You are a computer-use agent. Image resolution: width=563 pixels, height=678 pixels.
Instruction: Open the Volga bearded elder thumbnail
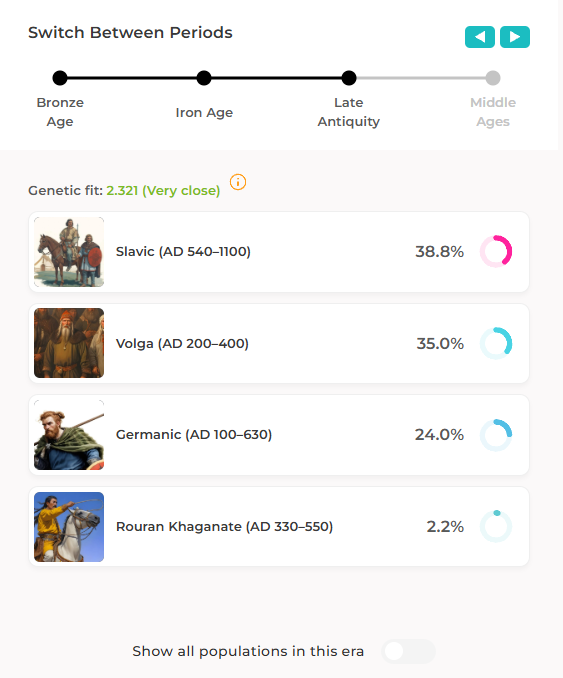point(69,343)
